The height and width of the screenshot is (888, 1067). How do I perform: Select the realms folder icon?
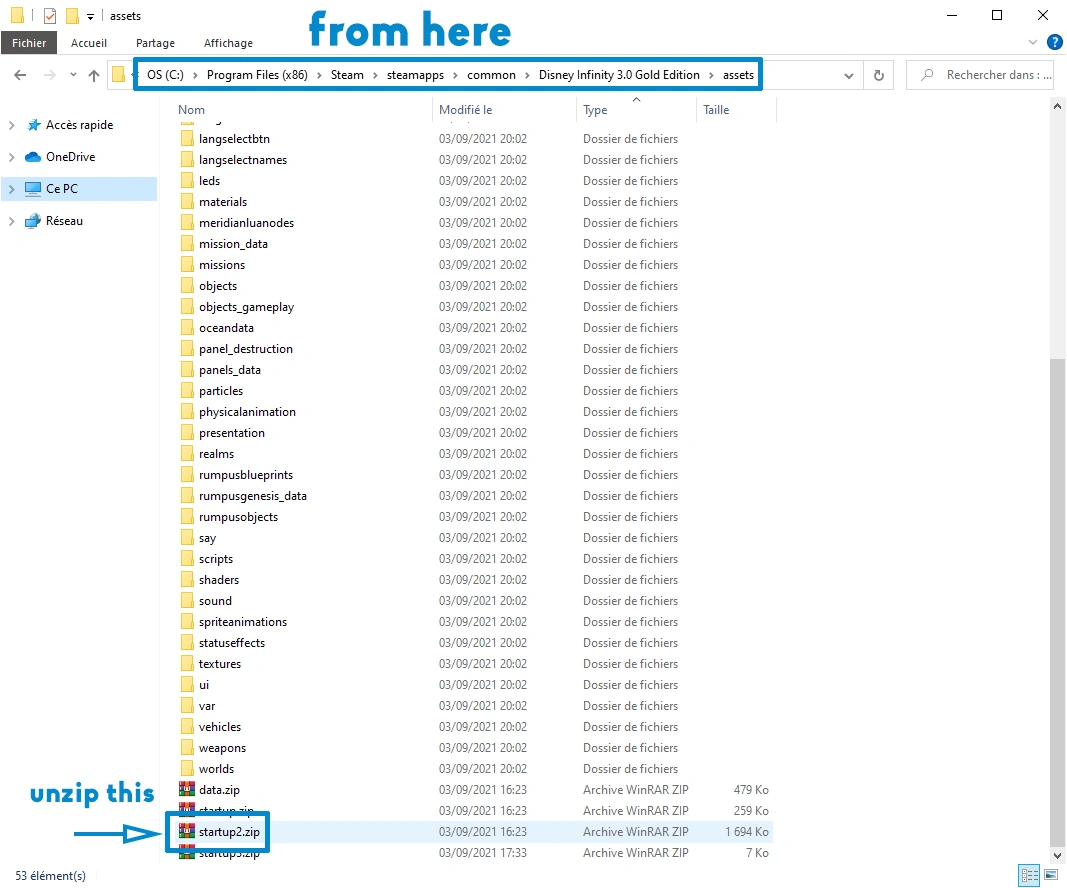point(187,454)
